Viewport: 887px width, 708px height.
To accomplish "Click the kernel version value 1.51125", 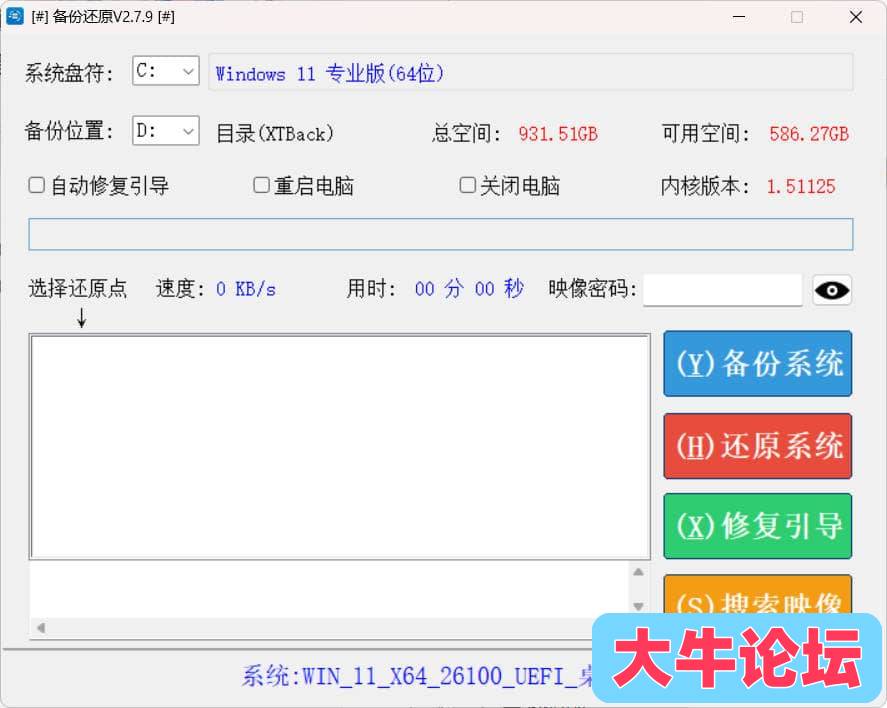I will [x=801, y=187].
